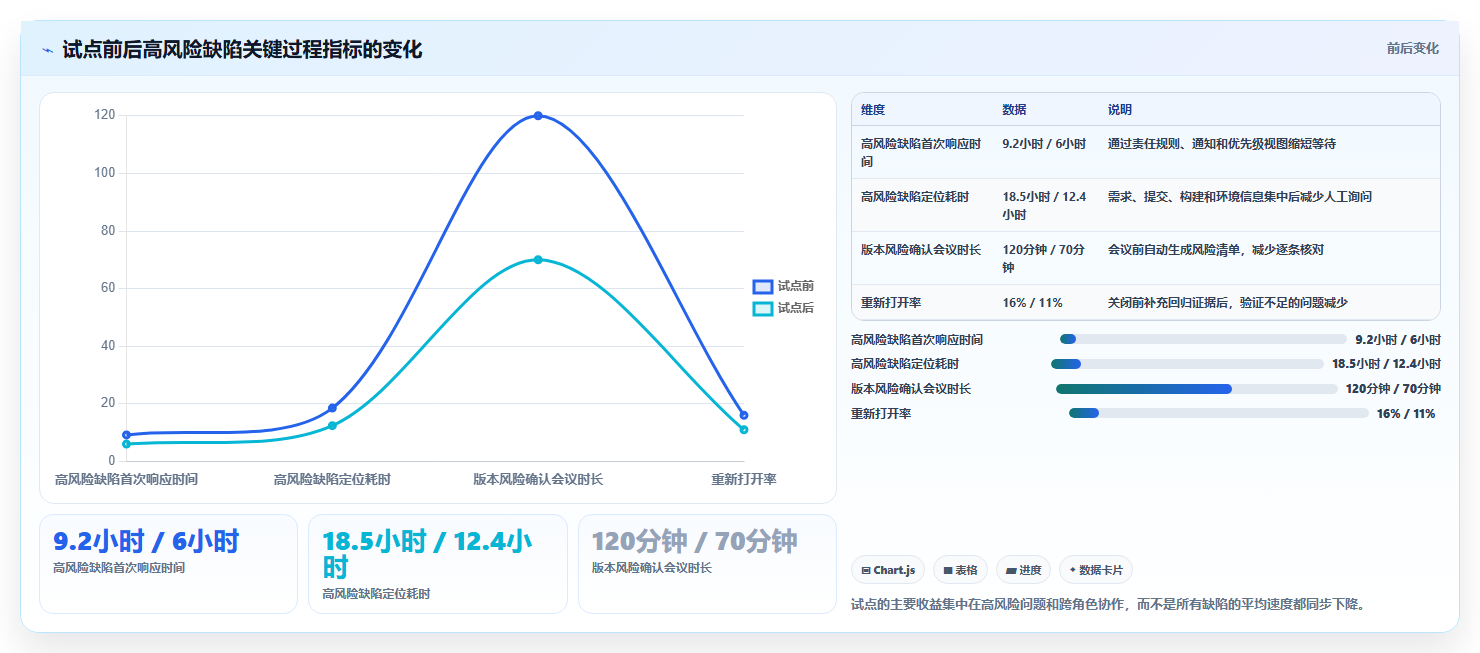Click the 试点后 peak point at 70
This screenshot has height=653, width=1480.
[x=538, y=260]
